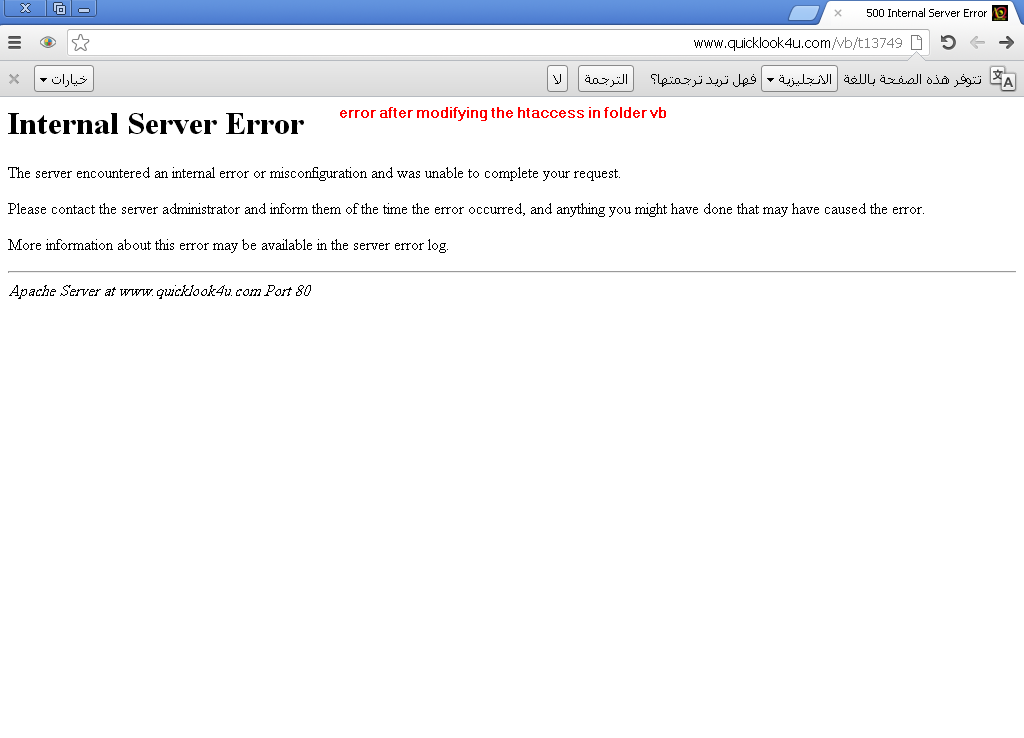Click the eye extension icon

click(x=48, y=42)
